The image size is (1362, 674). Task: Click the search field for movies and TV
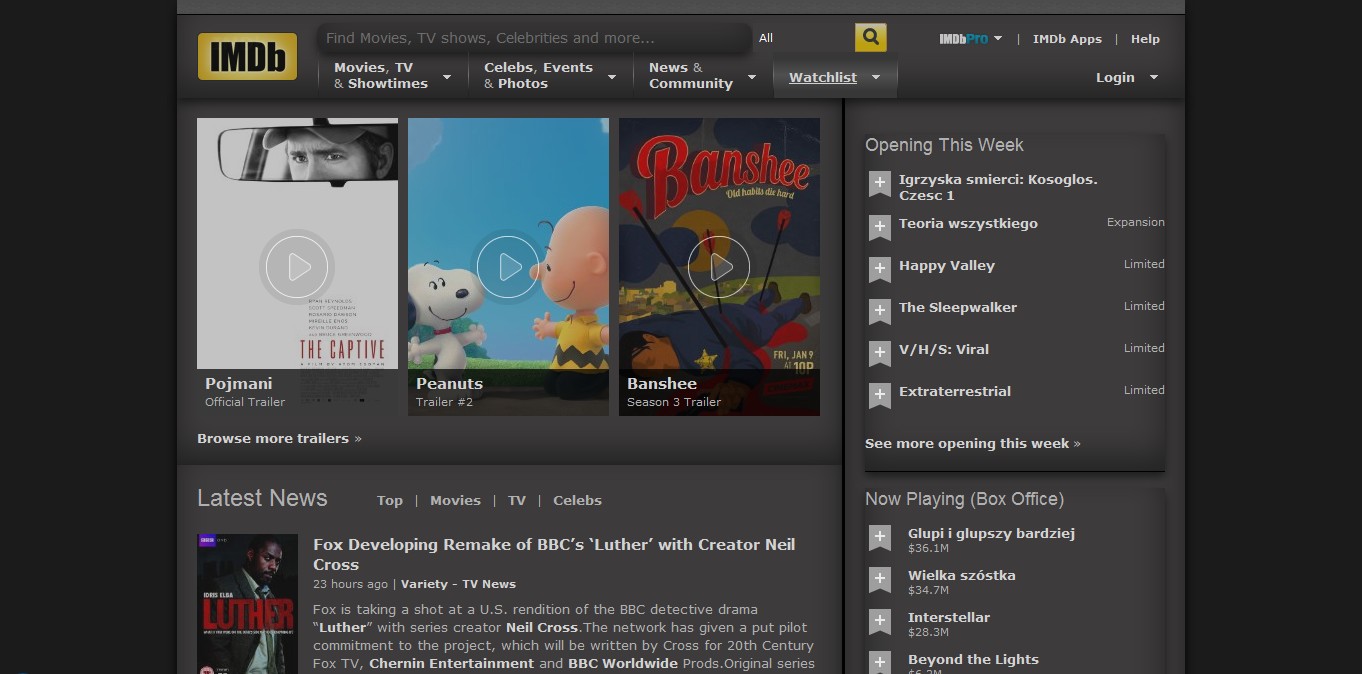pyautogui.click(x=534, y=38)
